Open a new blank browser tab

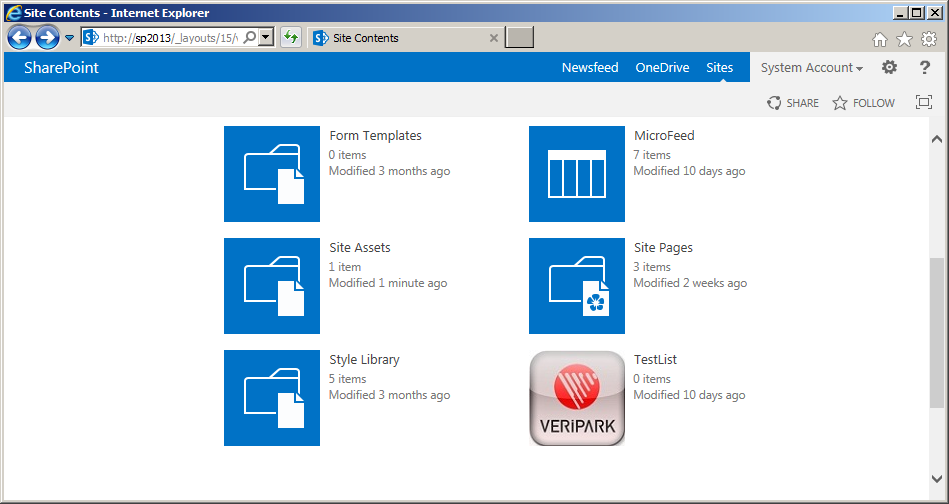click(519, 38)
